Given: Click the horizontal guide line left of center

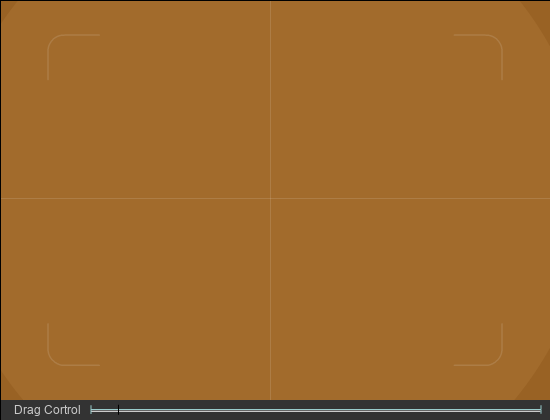Looking at the screenshot, I should (x=135, y=199).
